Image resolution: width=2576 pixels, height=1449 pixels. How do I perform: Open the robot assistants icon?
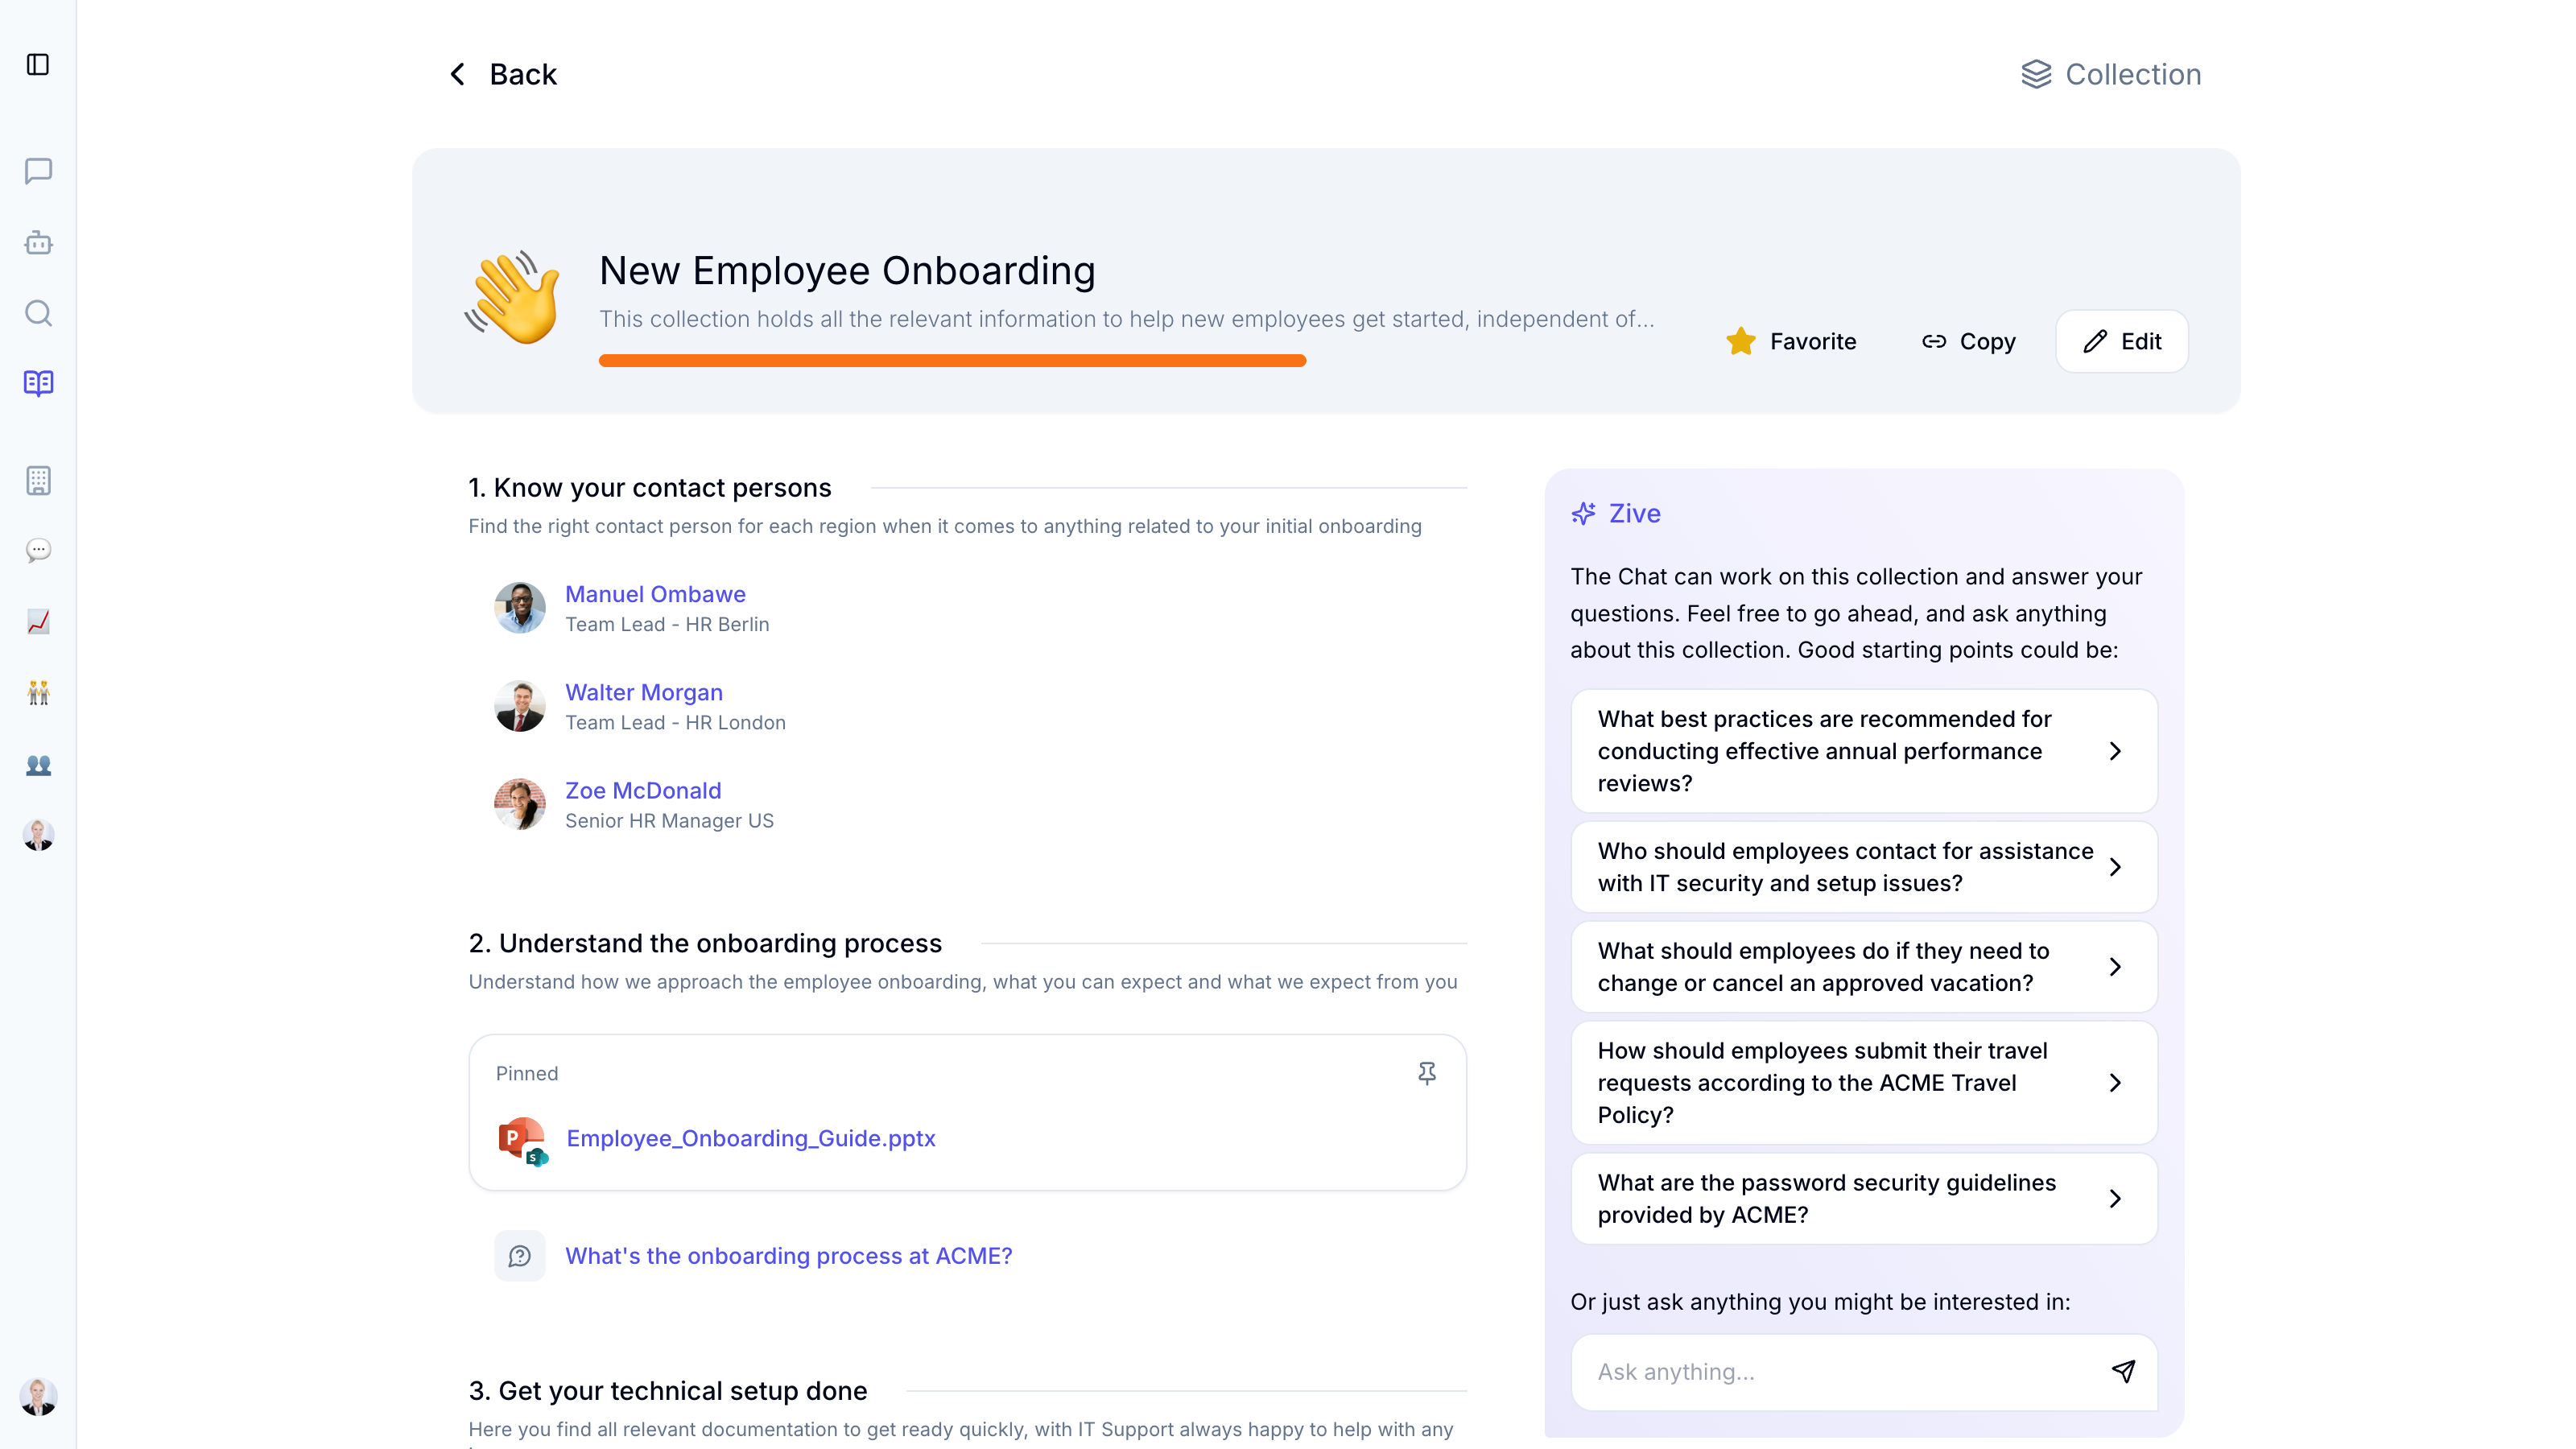pyautogui.click(x=38, y=243)
